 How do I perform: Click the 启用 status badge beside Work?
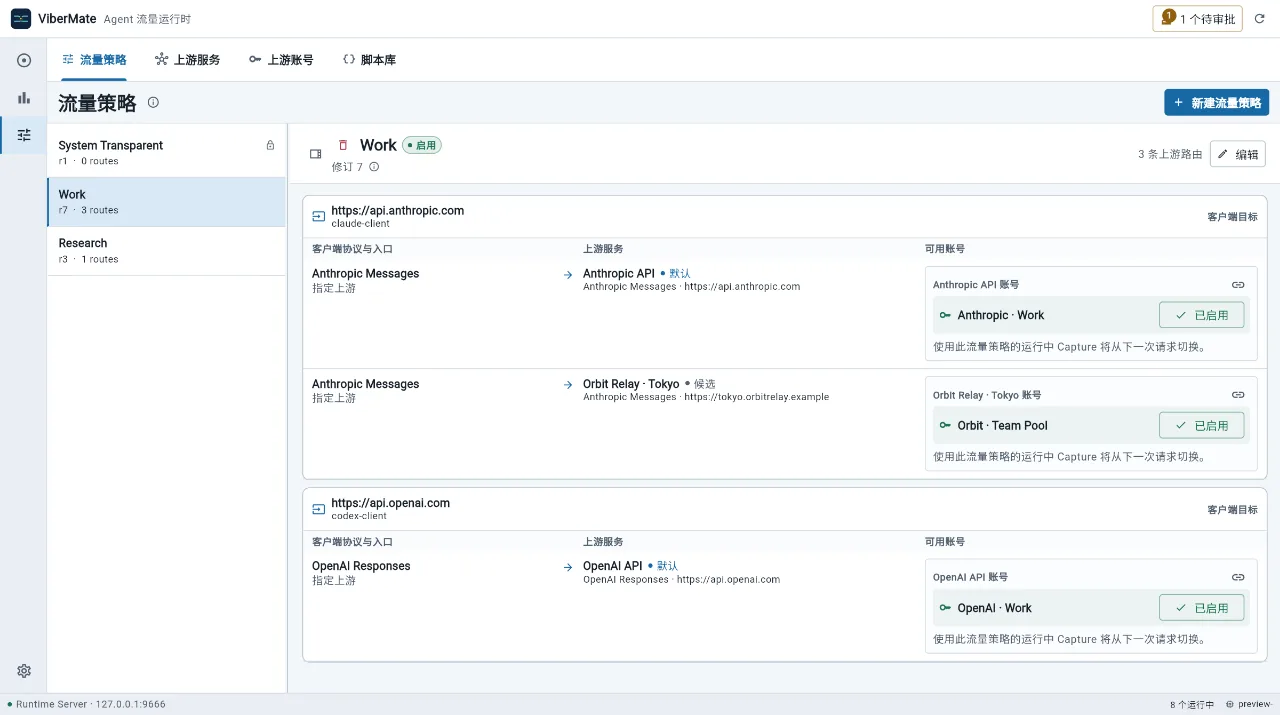[422, 145]
